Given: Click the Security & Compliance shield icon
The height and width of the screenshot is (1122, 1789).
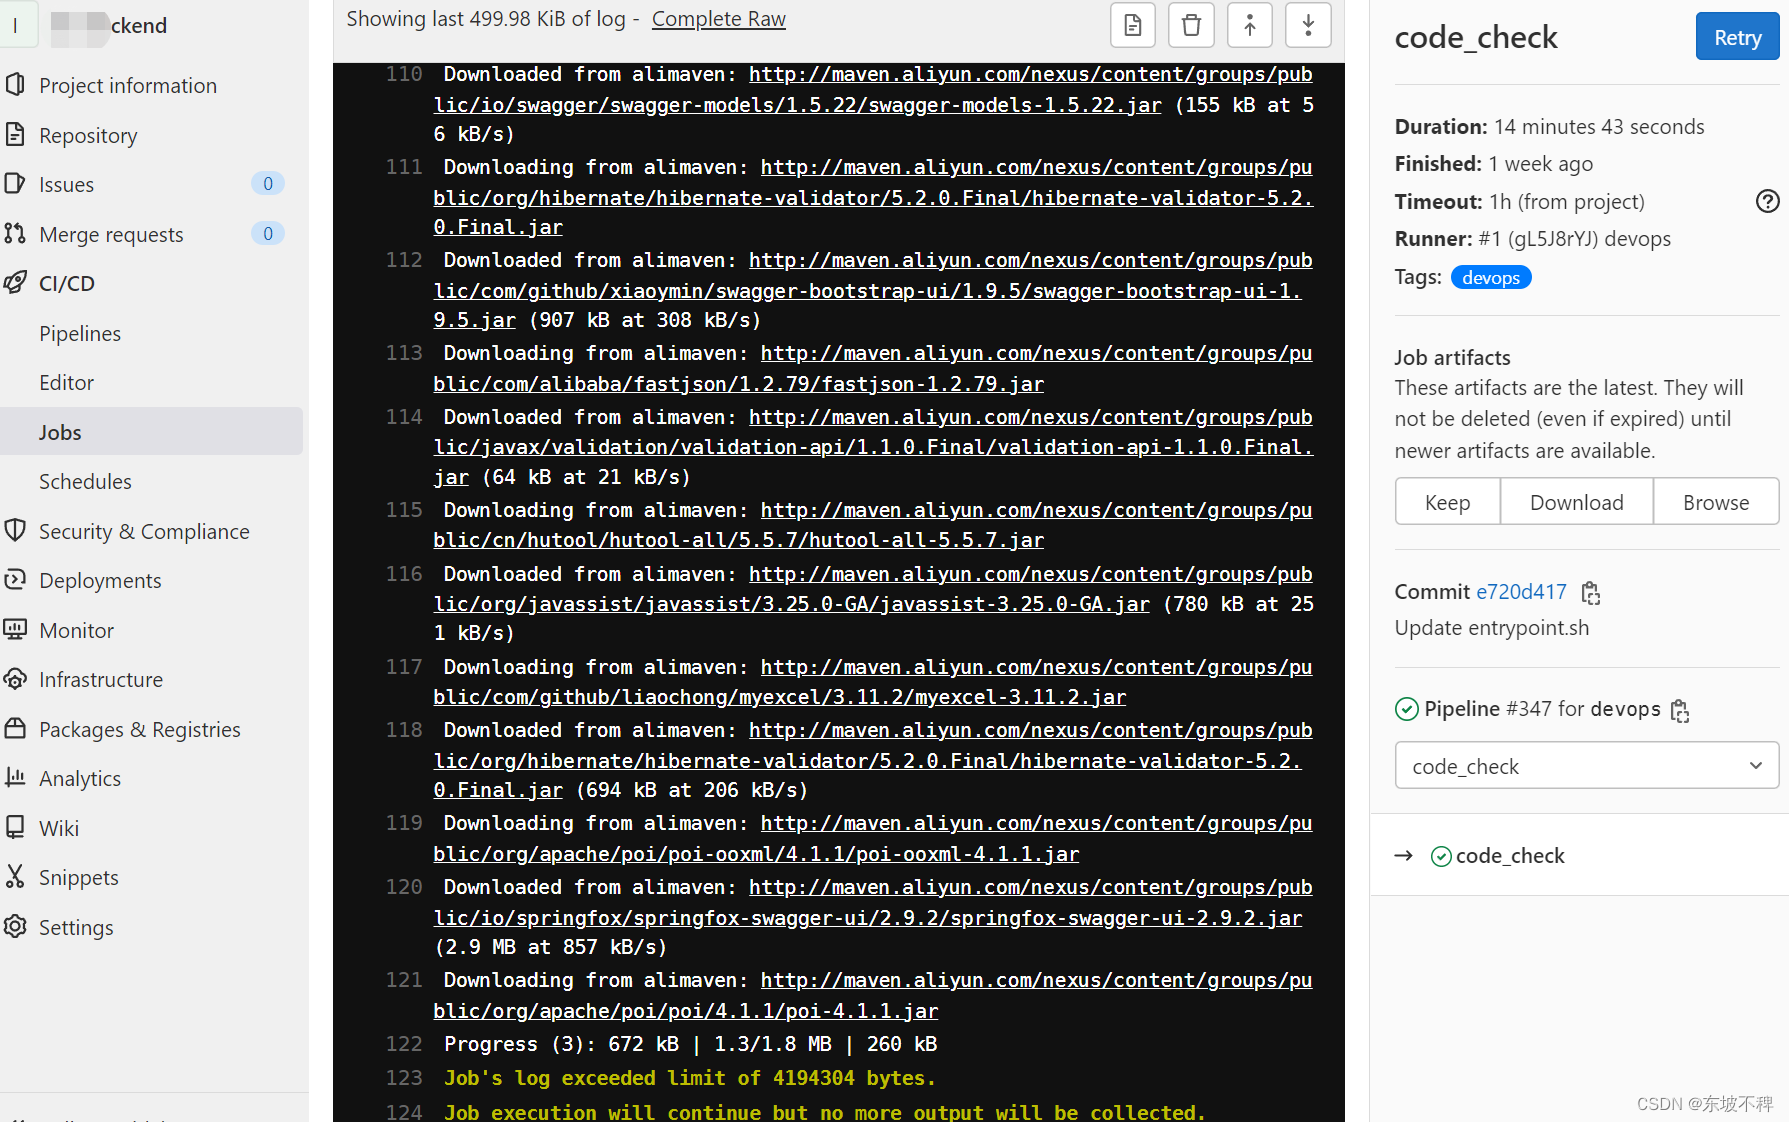Looking at the screenshot, I should pos(15,531).
